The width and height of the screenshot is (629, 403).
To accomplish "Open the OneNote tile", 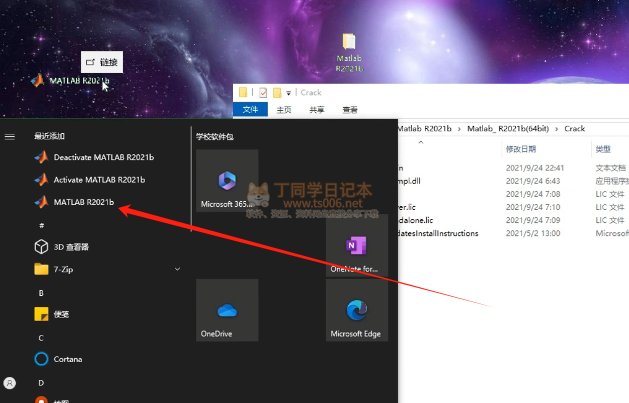I will tap(356, 245).
